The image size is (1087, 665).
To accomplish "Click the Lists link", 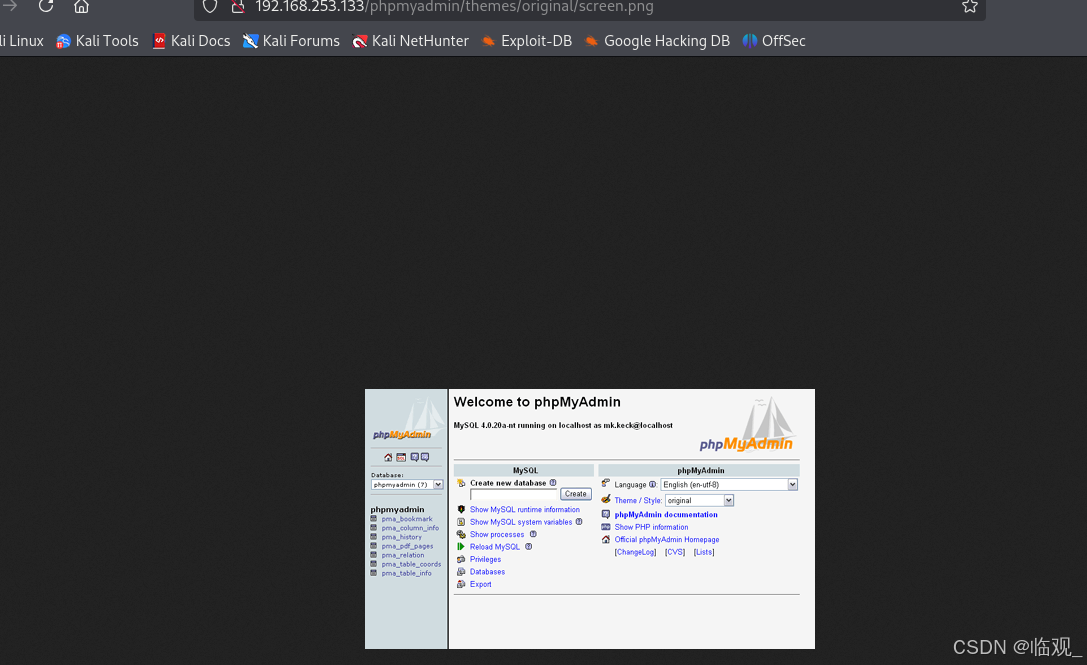I will coord(704,553).
